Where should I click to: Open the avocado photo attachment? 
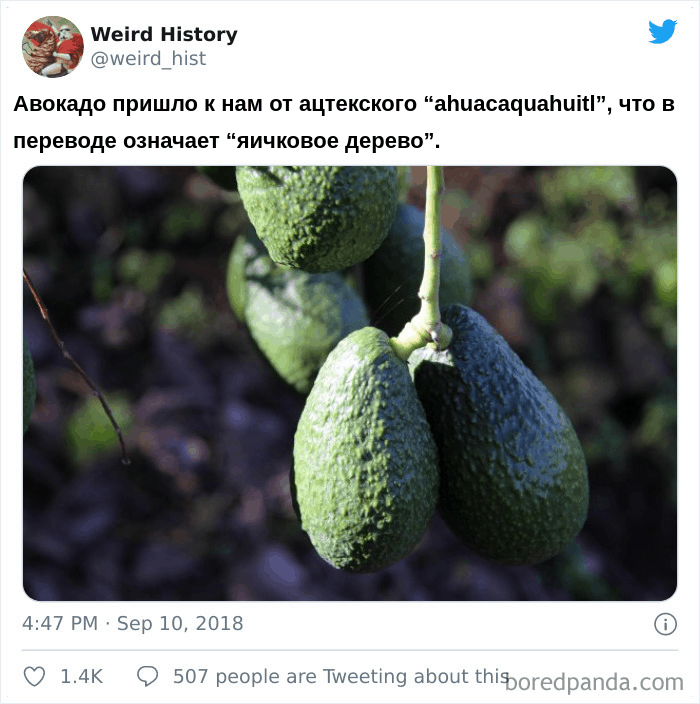point(350,383)
